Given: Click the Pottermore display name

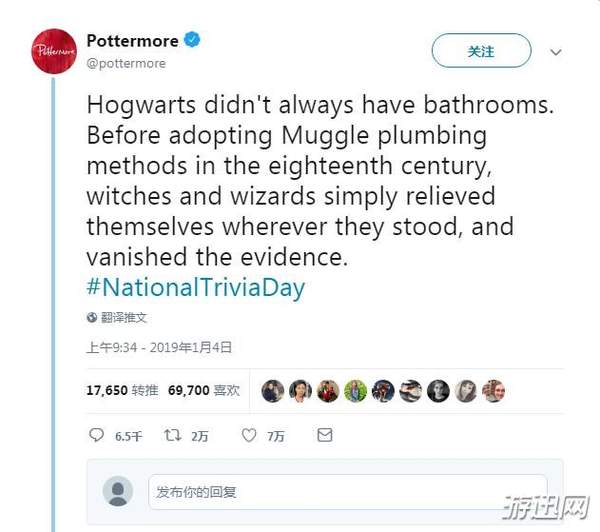Looking at the screenshot, I should click(x=132, y=41).
